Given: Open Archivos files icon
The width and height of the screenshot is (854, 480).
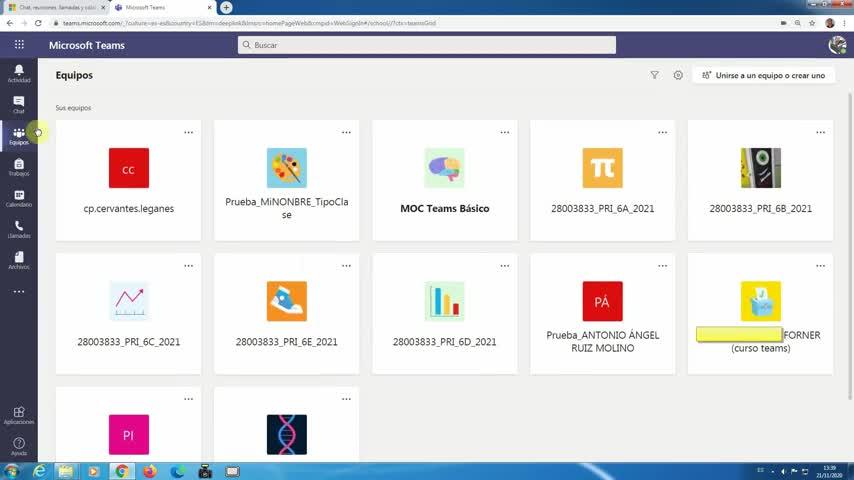Looking at the screenshot, I should pos(19,260).
